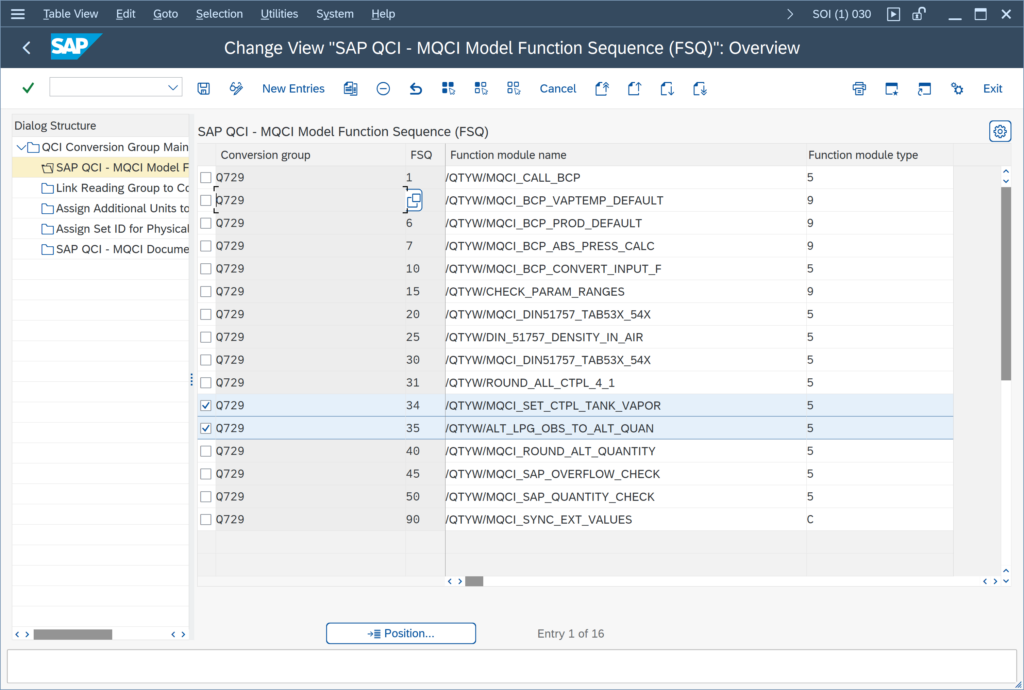The width and height of the screenshot is (1024, 690).
Task: Click the green checkmark Enter icon
Action: click(28, 88)
